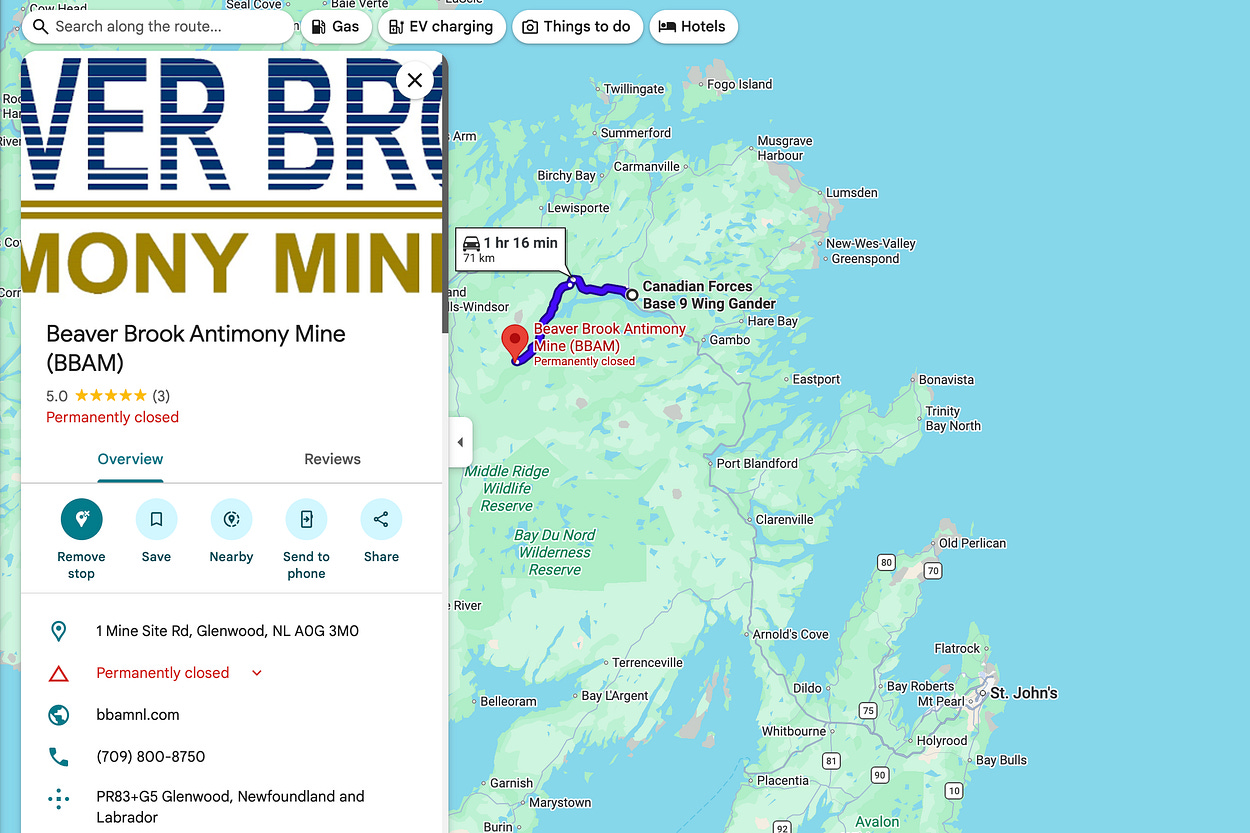Click the Search along the route field
The image size is (1250, 833).
pyautogui.click(x=160, y=27)
